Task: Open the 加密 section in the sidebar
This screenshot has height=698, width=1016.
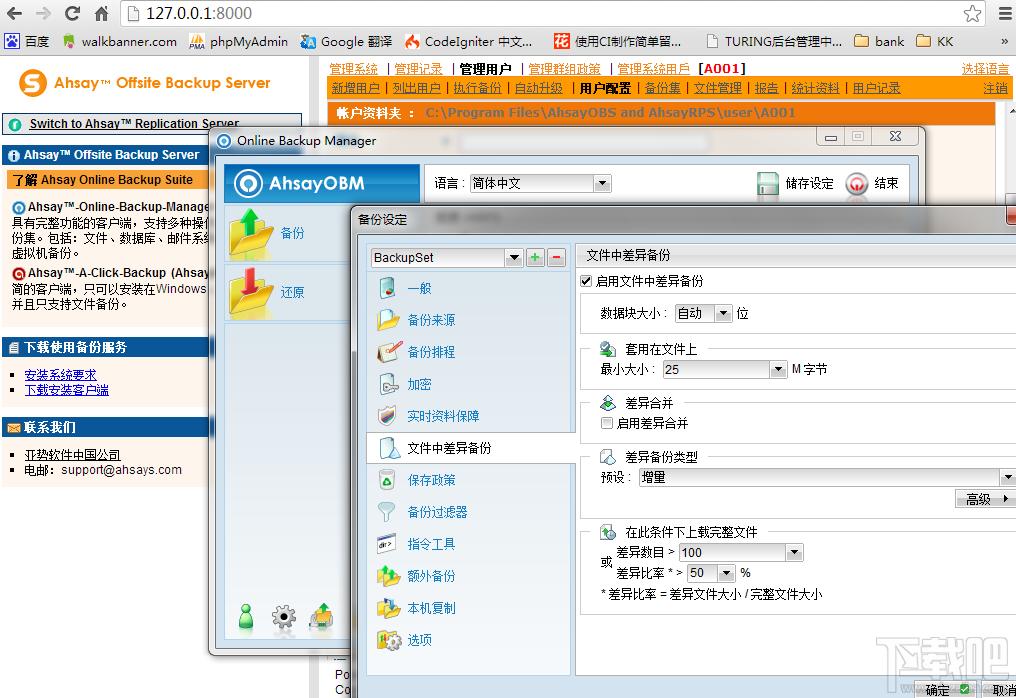Action: (419, 384)
